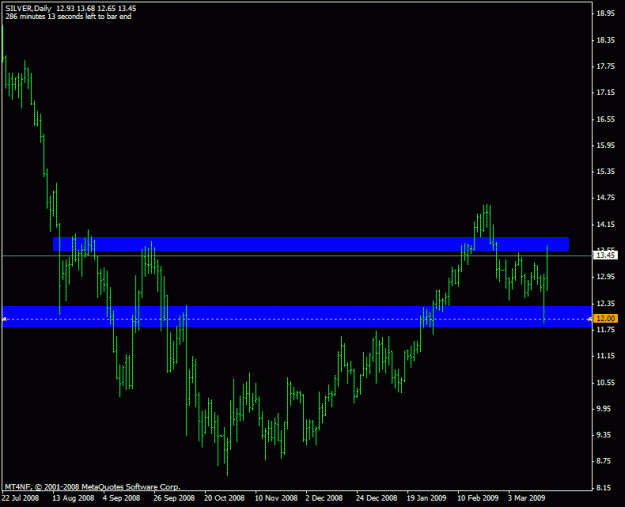625x507 pixels.
Task: Click the left yellow arrow on the 12.00 line
Action: 4,319
